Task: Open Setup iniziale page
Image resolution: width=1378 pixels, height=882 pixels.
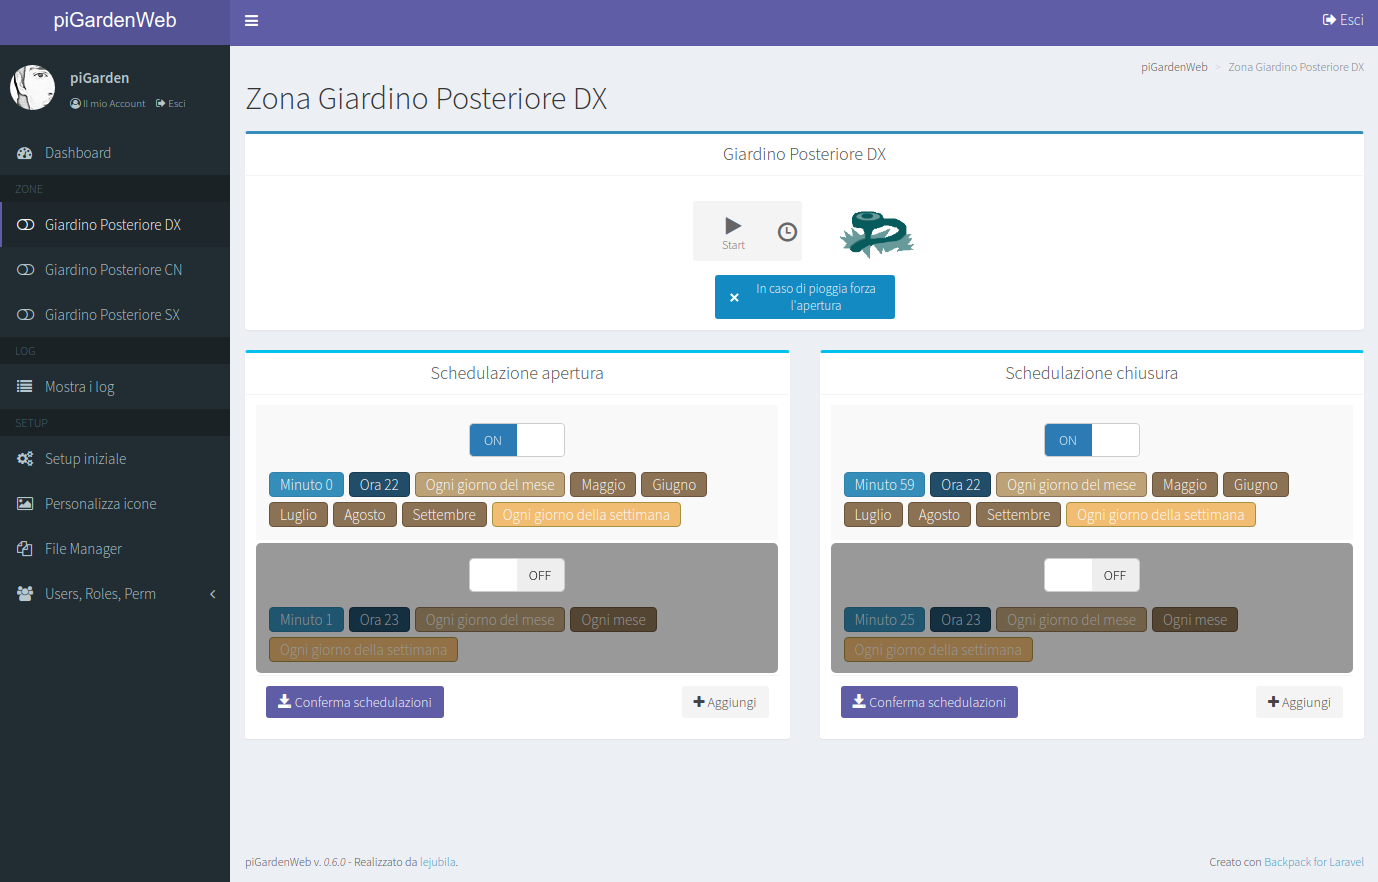Action: click(115, 459)
